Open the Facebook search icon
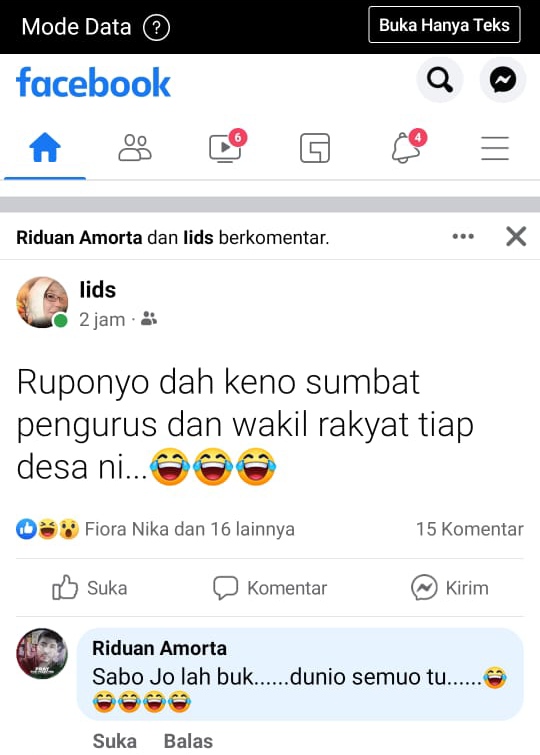The width and height of the screenshot is (540, 755). click(440, 79)
